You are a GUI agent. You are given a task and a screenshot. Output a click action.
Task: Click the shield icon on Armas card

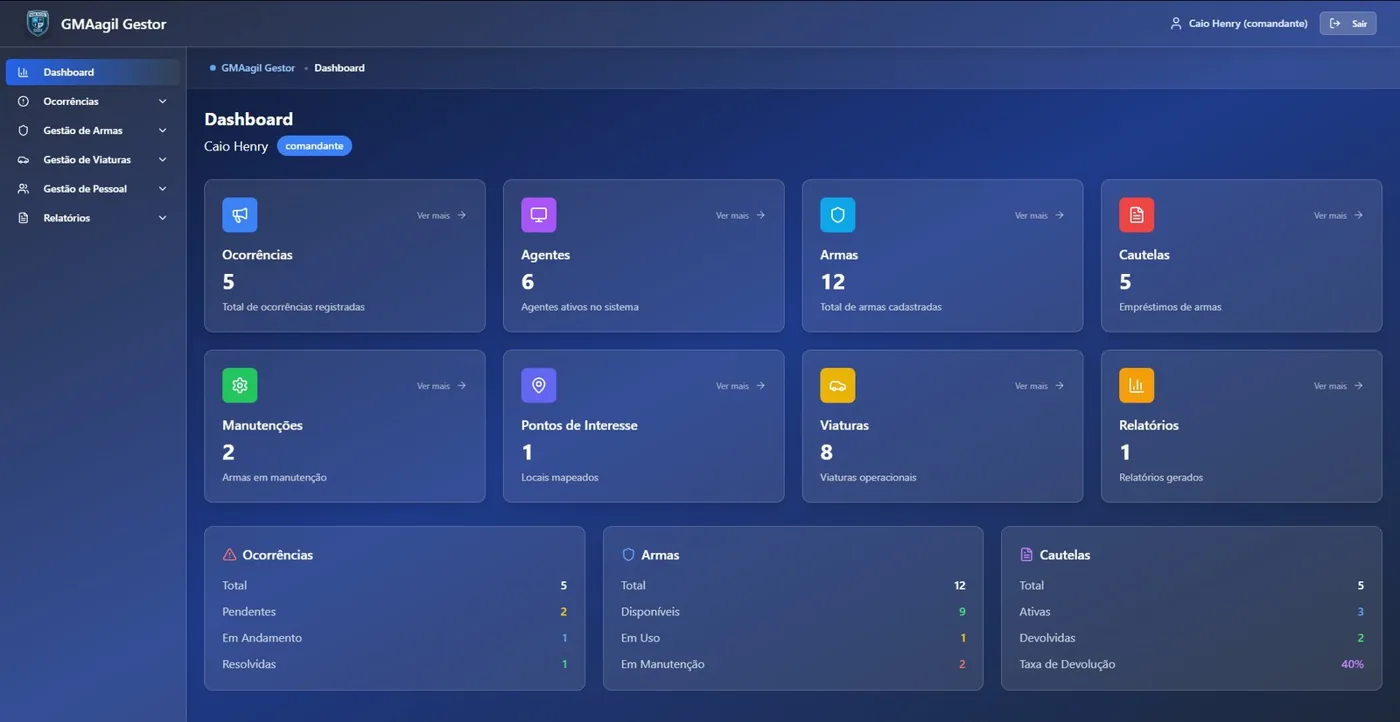pyautogui.click(x=838, y=215)
